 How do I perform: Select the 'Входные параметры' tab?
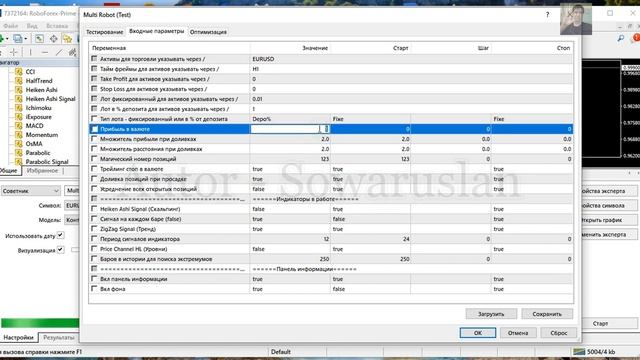(157, 31)
